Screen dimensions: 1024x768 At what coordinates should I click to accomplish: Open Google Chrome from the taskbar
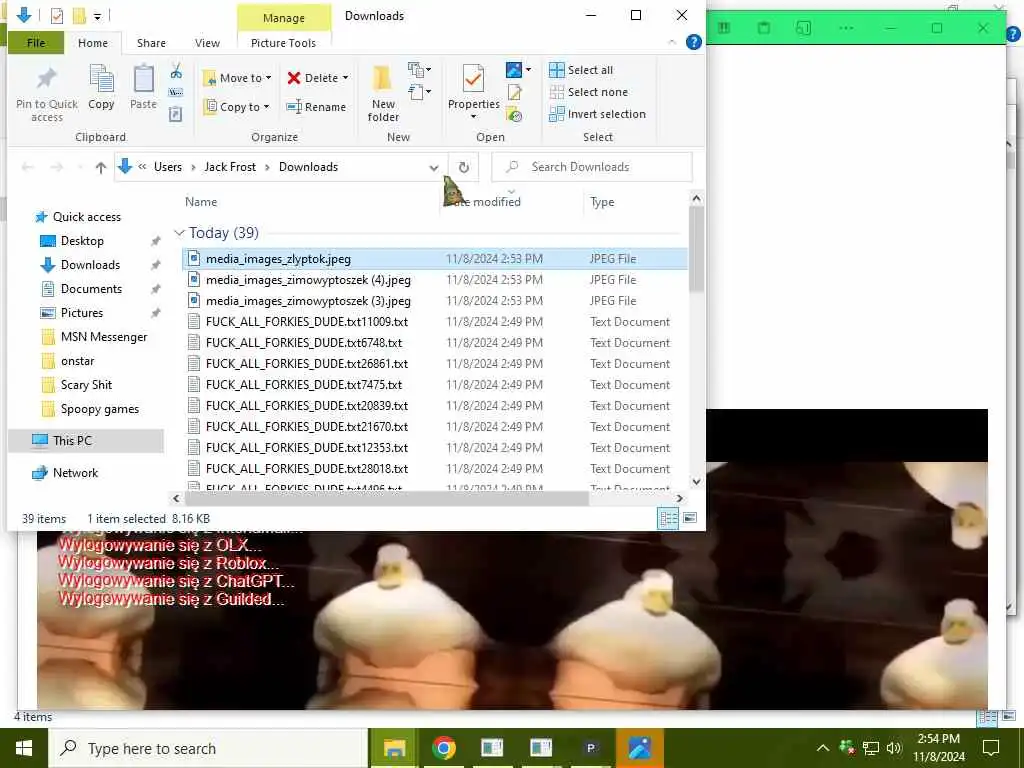pyautogui.click(x=443, y=748)
